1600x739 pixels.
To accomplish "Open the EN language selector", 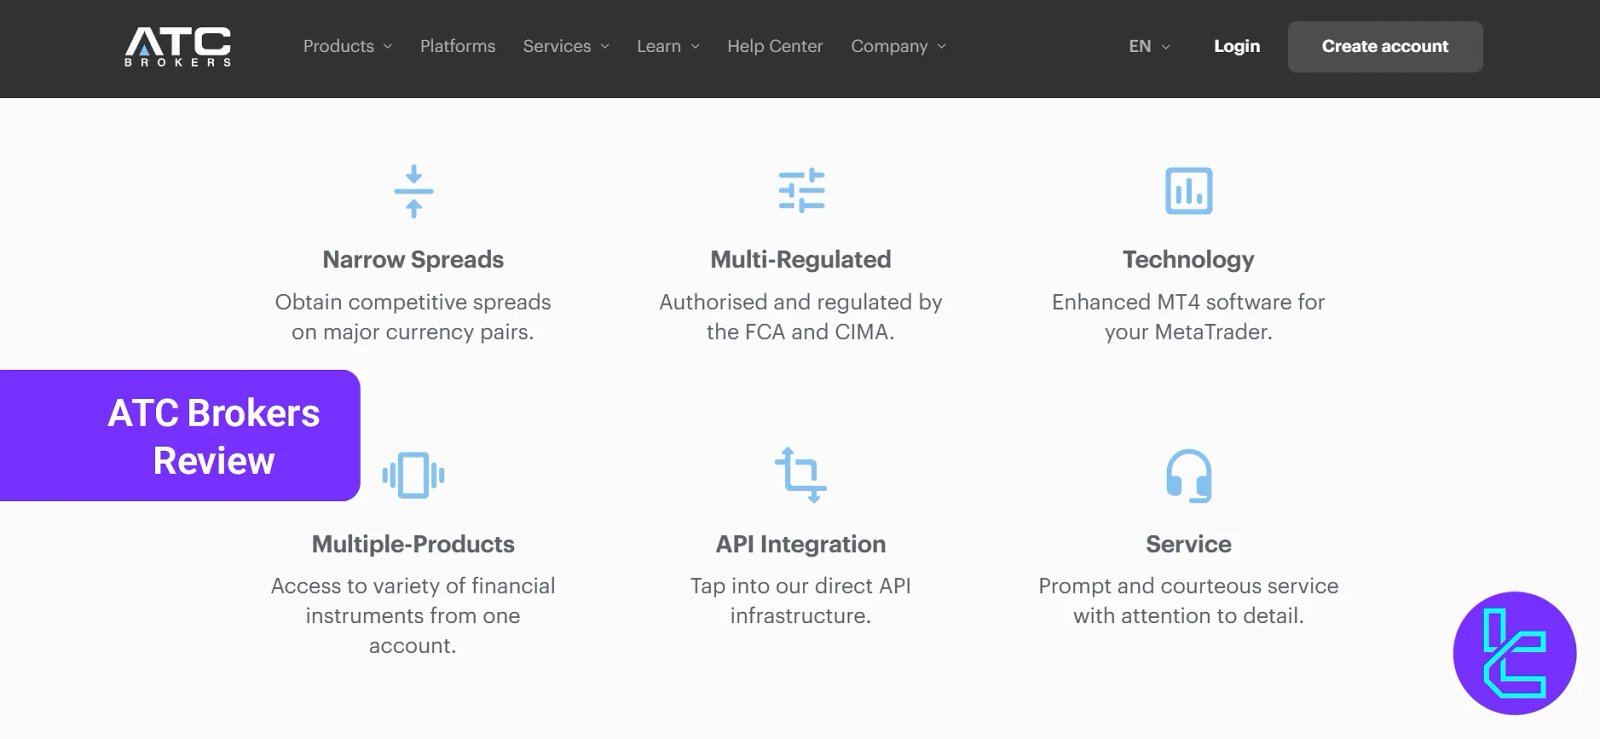I will 1149,46.
